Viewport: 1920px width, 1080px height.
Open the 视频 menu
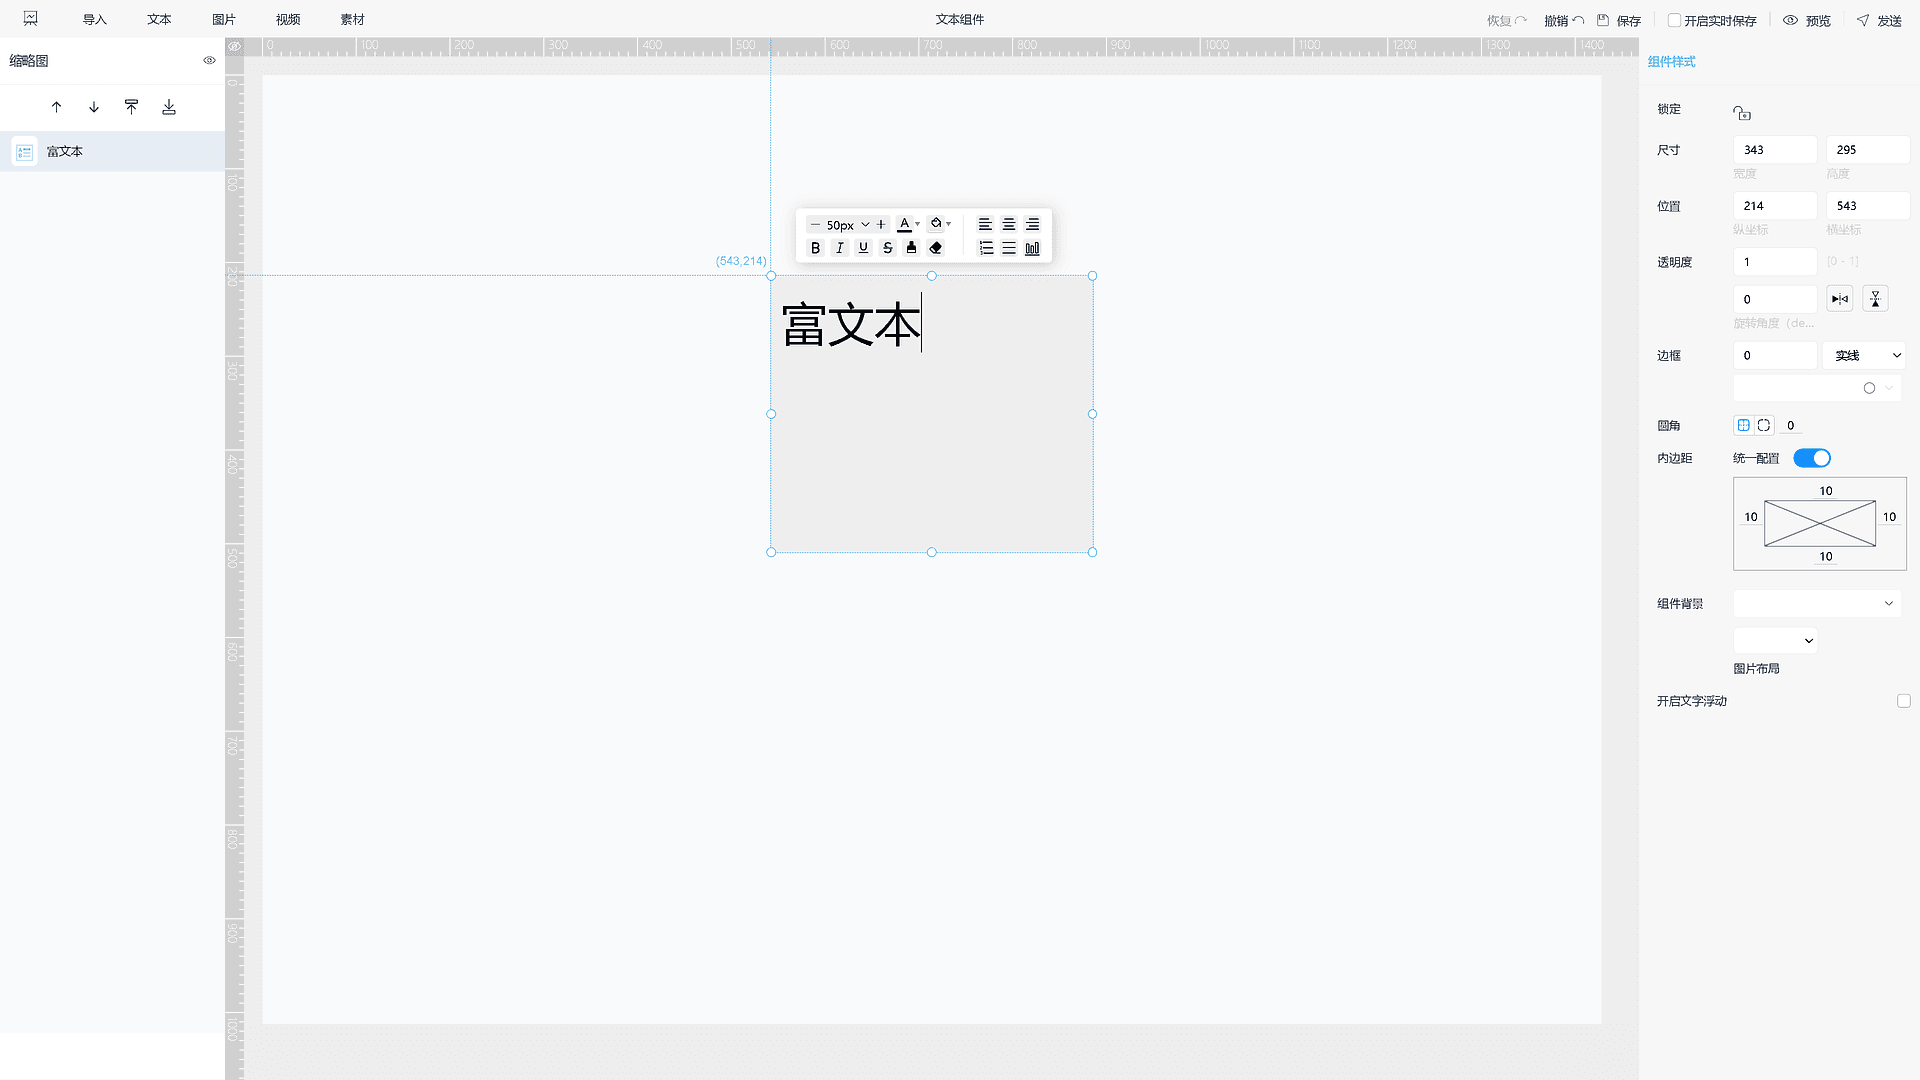[x=288, y=20]
